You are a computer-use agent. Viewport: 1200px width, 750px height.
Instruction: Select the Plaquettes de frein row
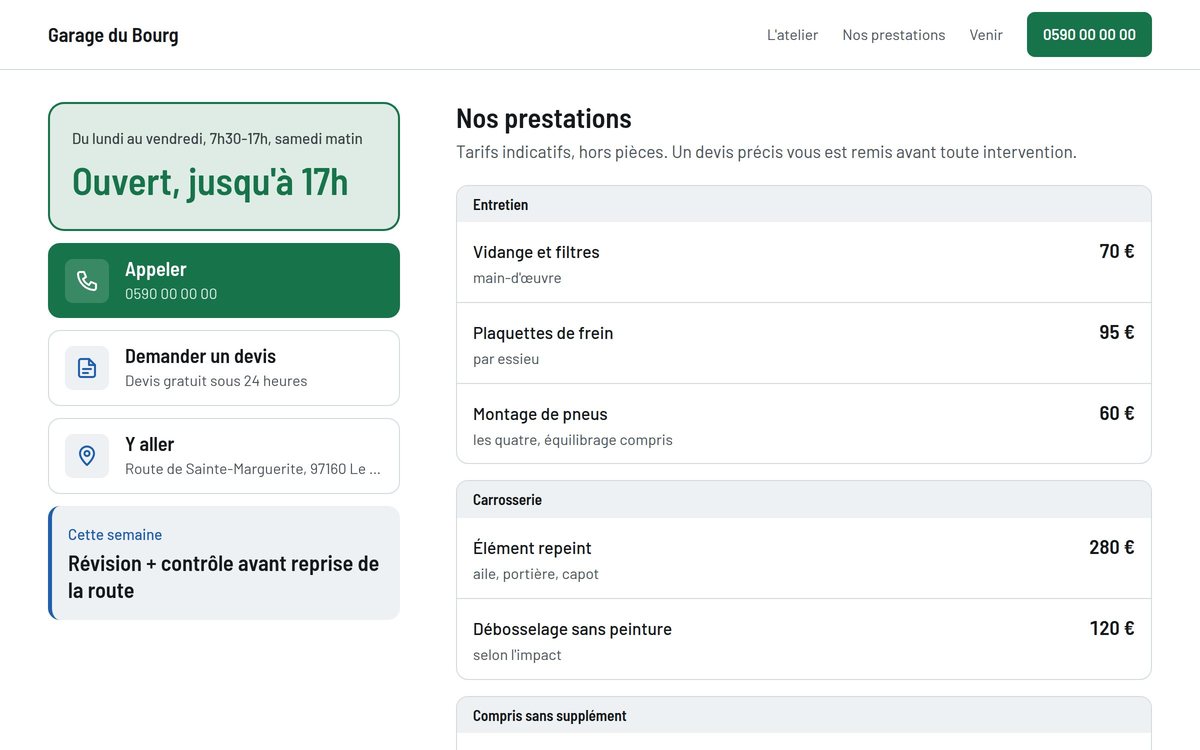pos(804,343)
